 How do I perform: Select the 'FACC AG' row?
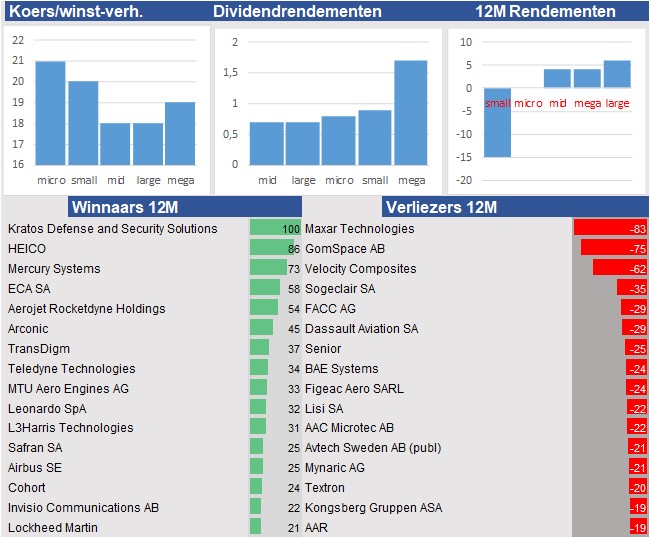(330, 309)
